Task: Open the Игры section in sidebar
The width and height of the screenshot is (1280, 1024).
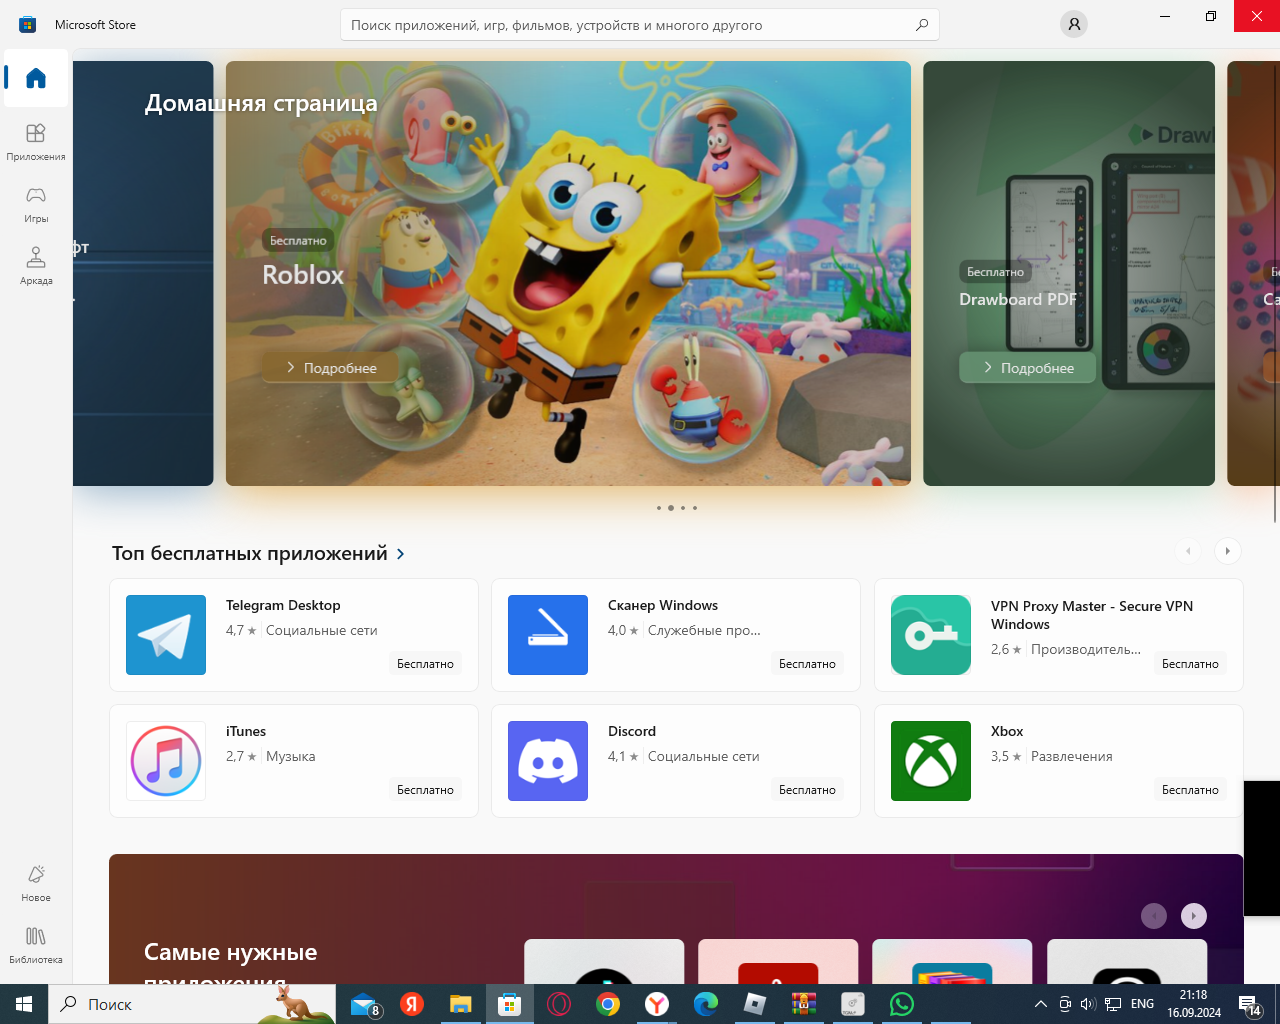Action: 36,203
